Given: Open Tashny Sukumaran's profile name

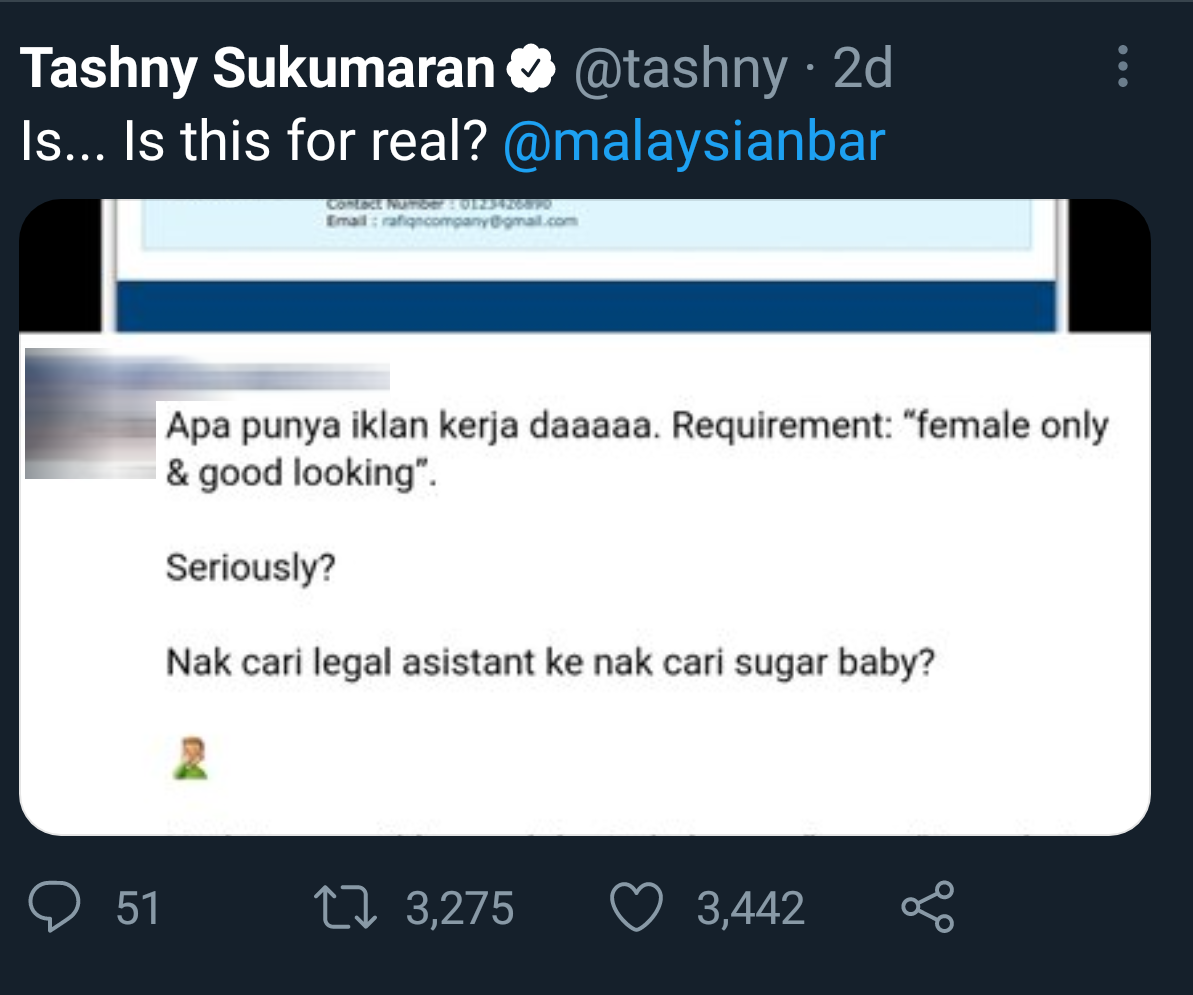Looking at the screenshot, I should click(x=257, y=69).
